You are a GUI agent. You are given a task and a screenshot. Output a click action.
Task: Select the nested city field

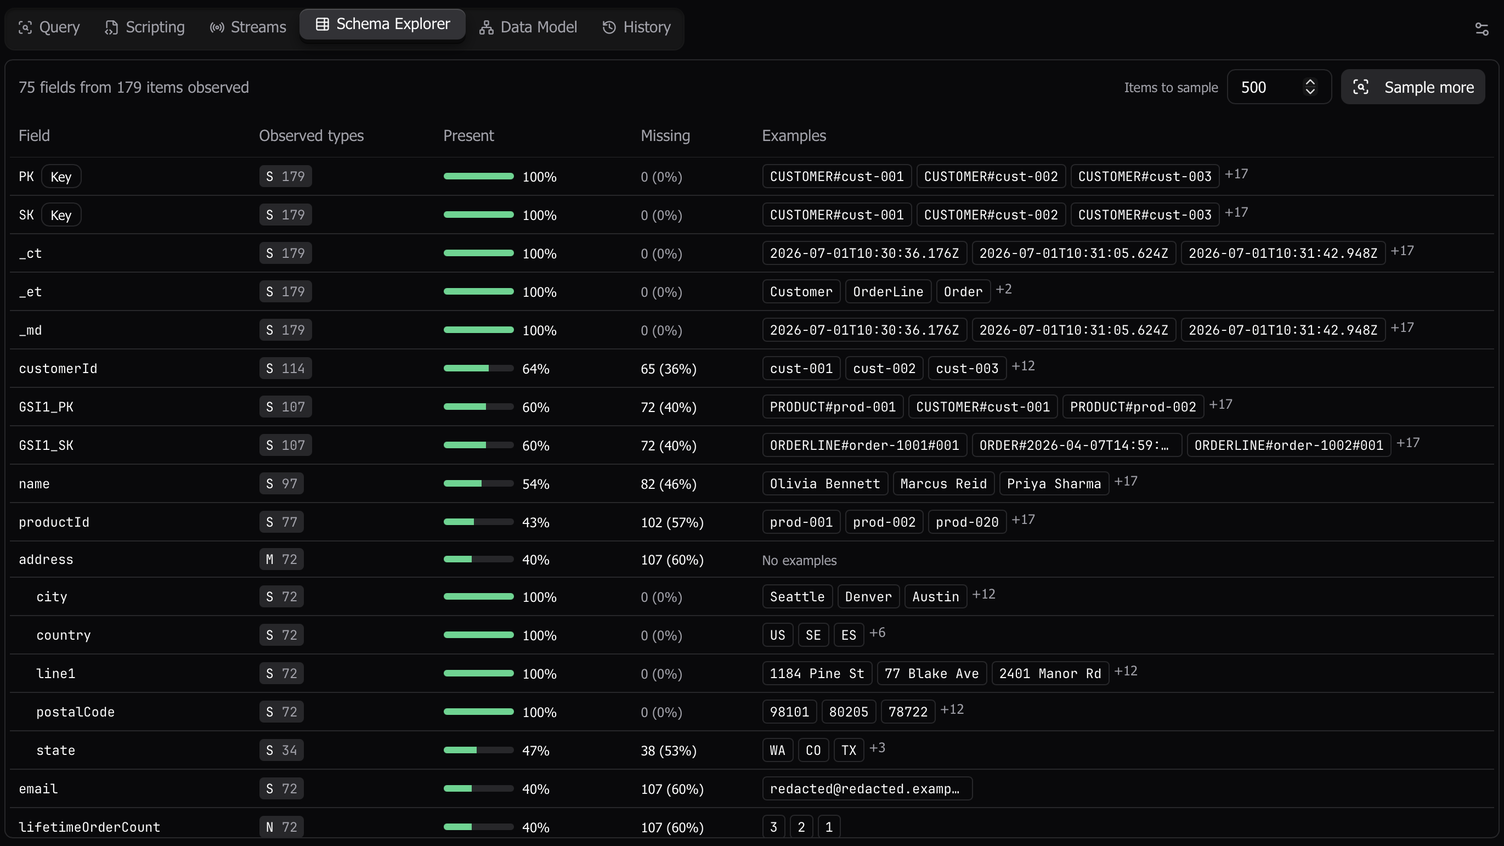click(52, 597)
